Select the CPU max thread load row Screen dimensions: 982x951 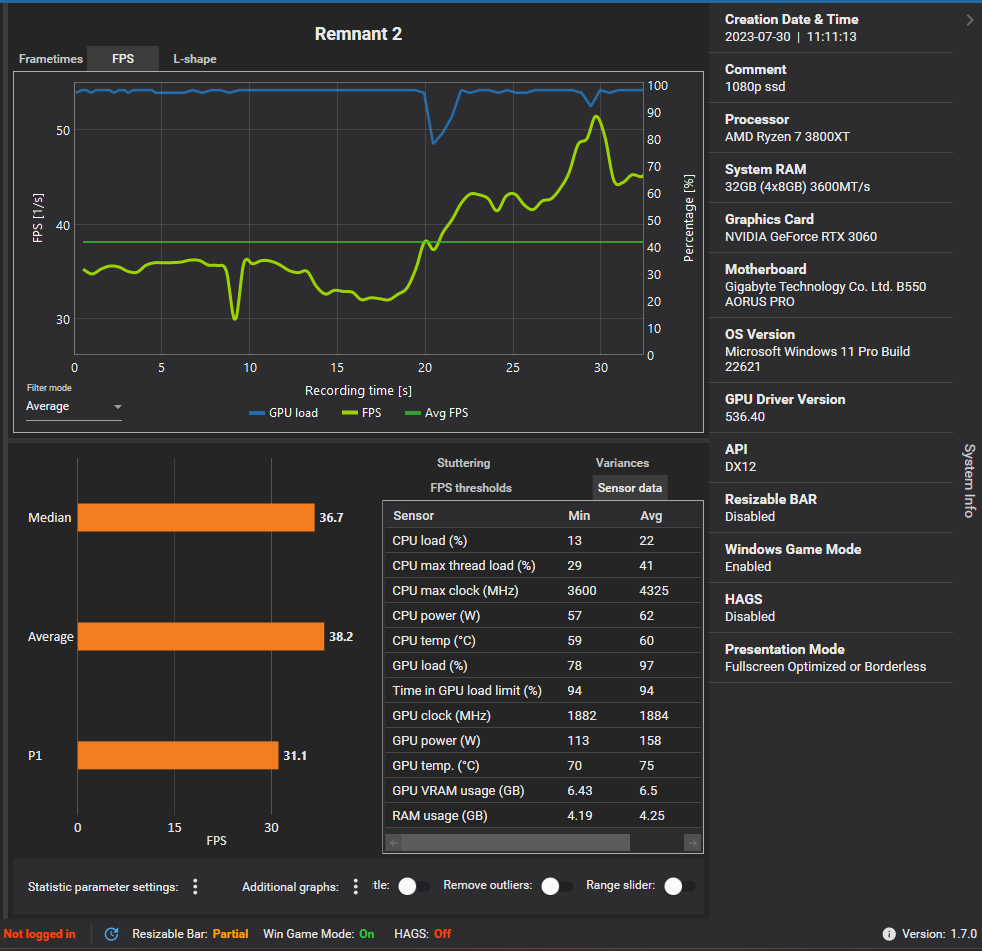coord(542,565)
